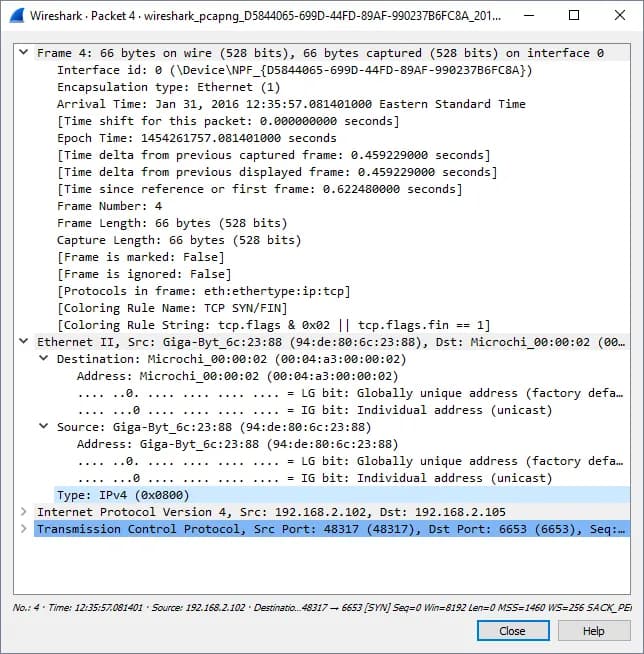This screenshot has height=654, width=644.
Task: Select the Coloring Rule String row
Action: point(342,325)
